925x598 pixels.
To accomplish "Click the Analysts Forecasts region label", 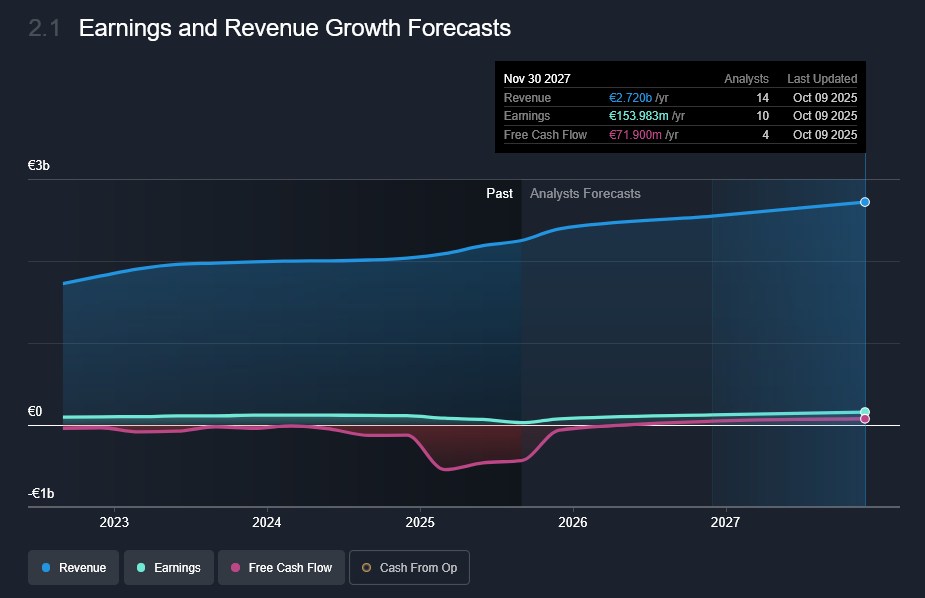I will (585, 194).
